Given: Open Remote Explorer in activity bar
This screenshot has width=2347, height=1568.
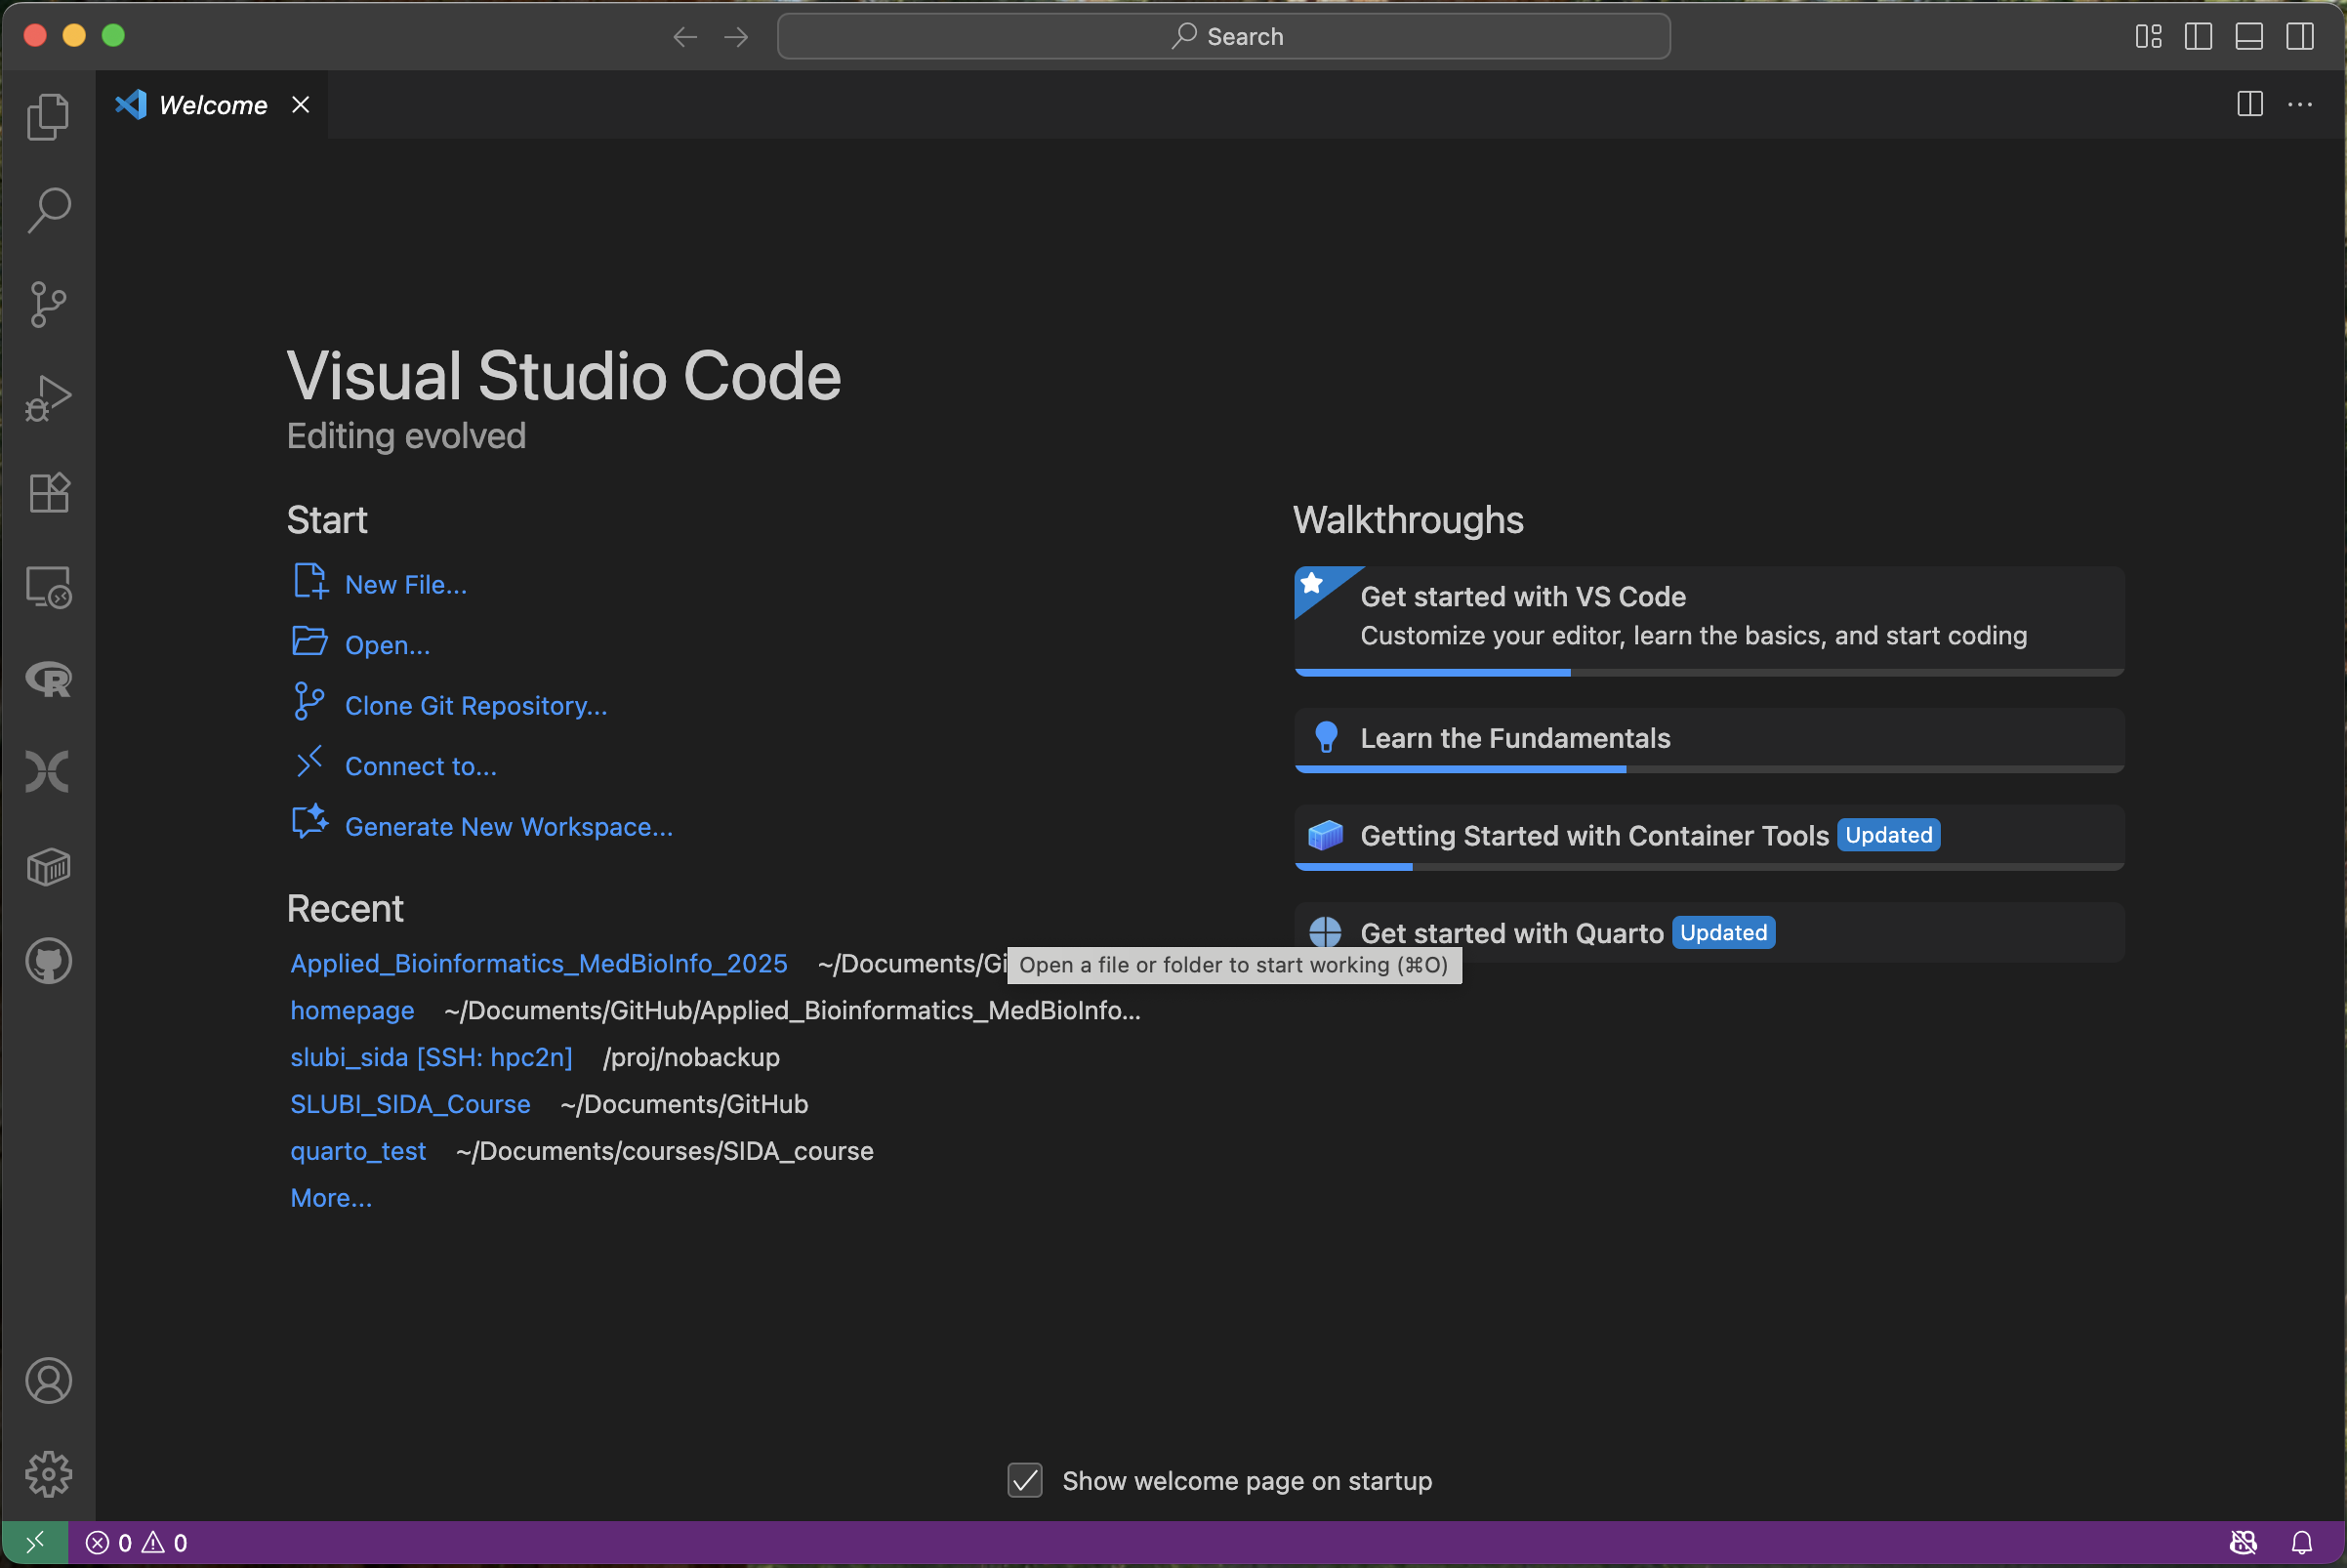Looking at the screenshot, I should pyautogui.click(x=48, y=587).
